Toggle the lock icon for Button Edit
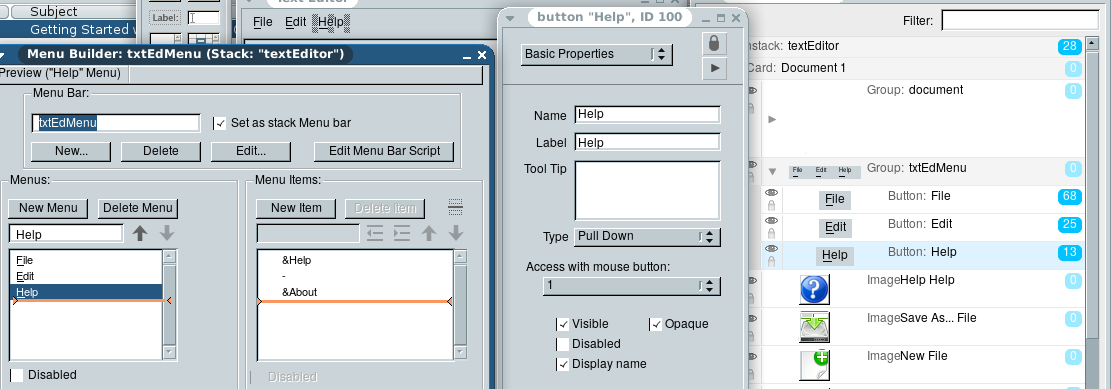Screen dimensions: 1111x389 pos(772,234)
